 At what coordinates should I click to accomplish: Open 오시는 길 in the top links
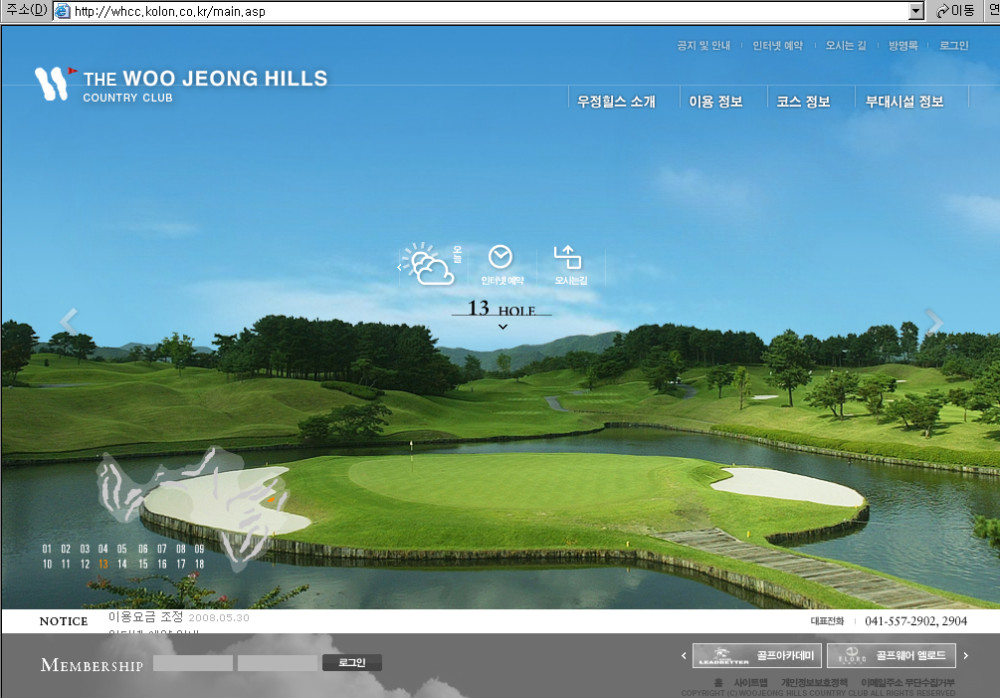tap(846, 45)
